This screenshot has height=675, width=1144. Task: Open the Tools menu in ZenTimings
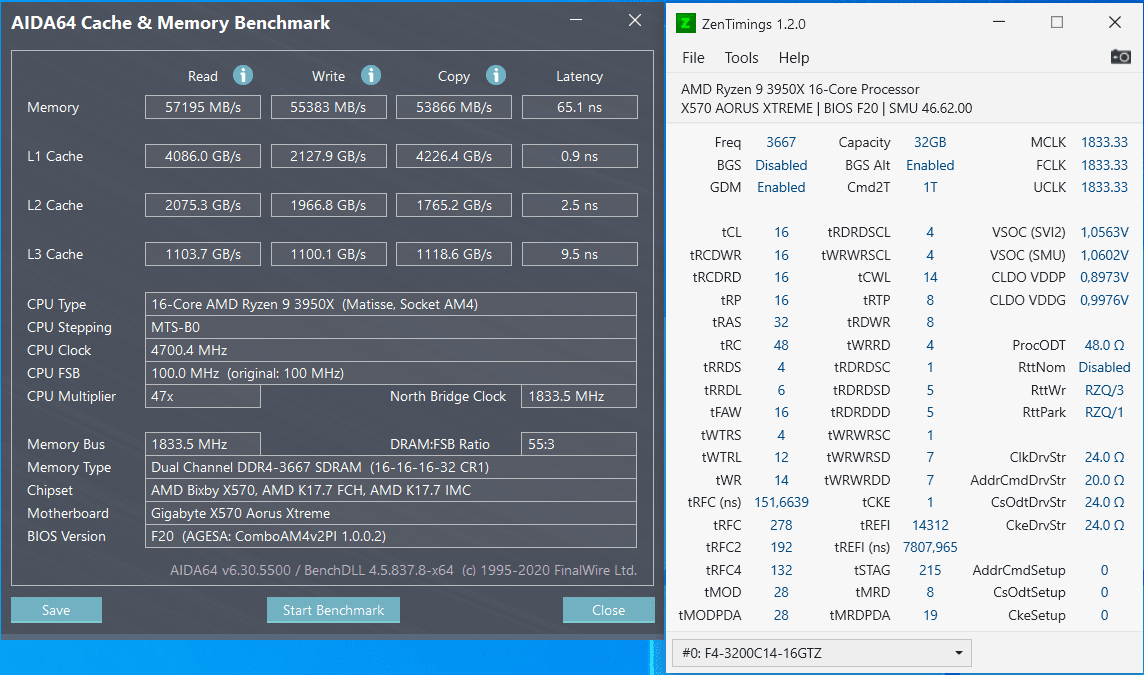[x=741, y=58]
